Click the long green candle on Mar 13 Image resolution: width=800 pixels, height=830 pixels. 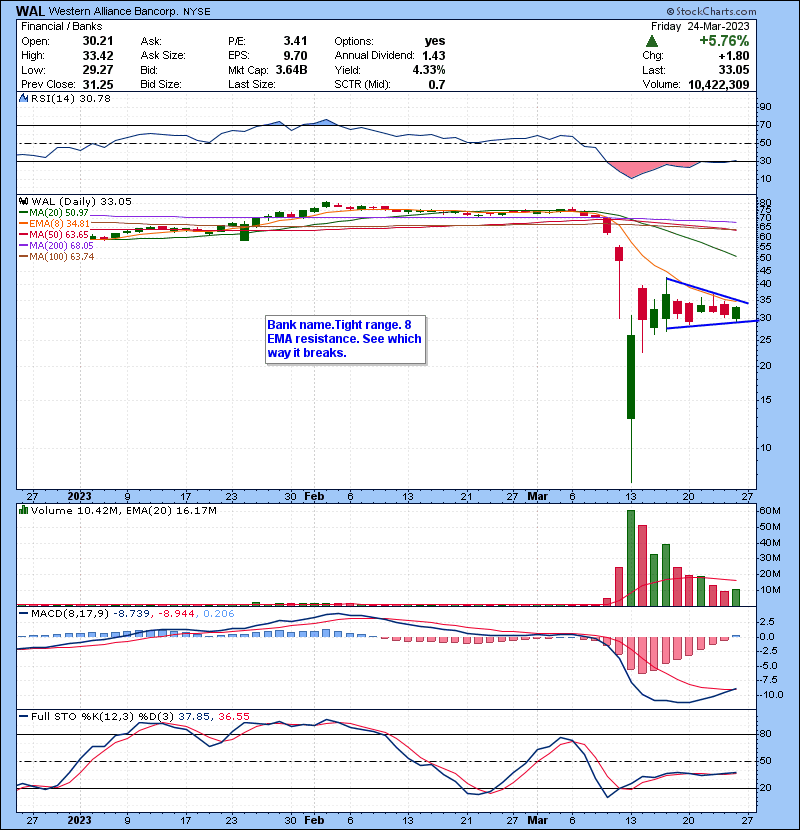click(631, 376)
